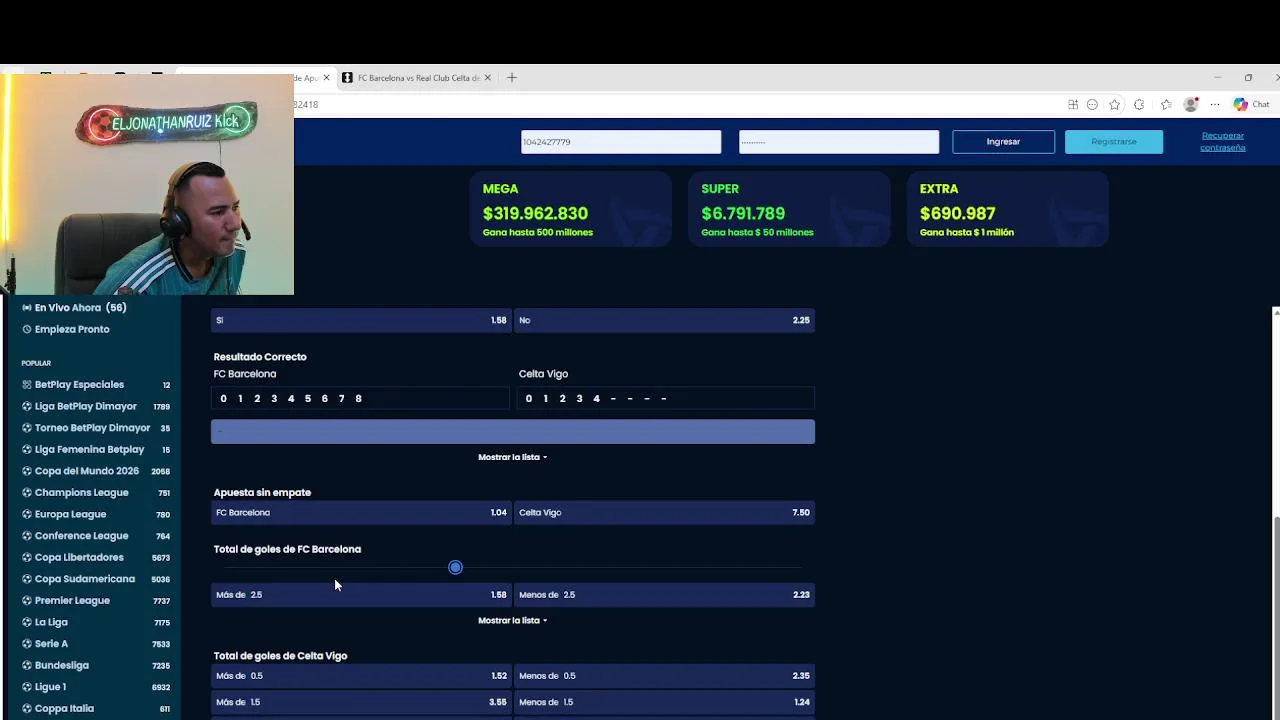Click the Barcelona total goals slider handle
Viewport: 1280px width, 720px height.
(455, 567)
